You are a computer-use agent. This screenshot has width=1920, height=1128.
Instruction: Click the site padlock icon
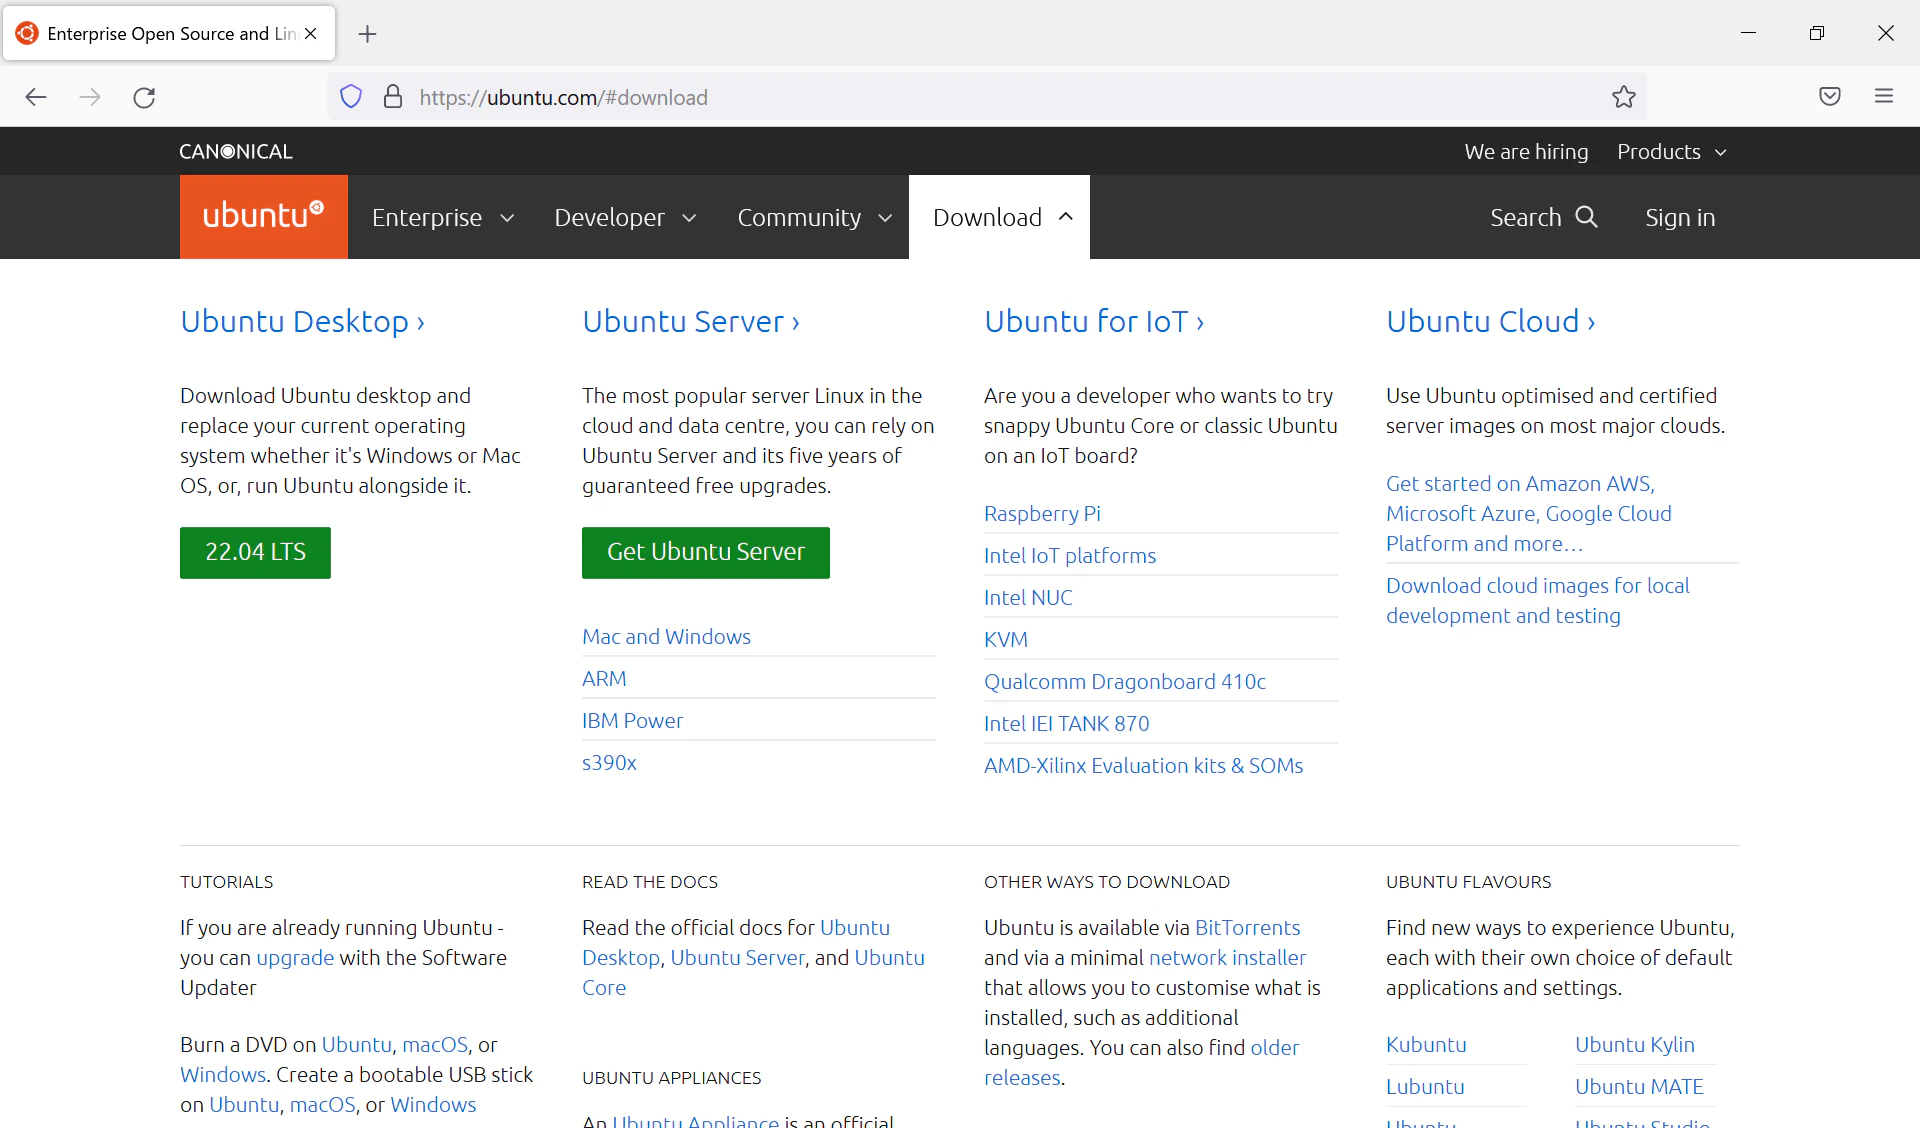[x=393, y=97]
